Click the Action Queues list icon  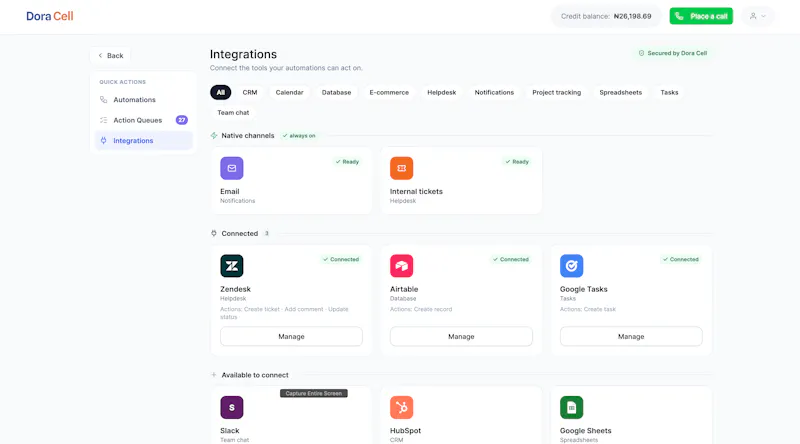pos(104,120)
